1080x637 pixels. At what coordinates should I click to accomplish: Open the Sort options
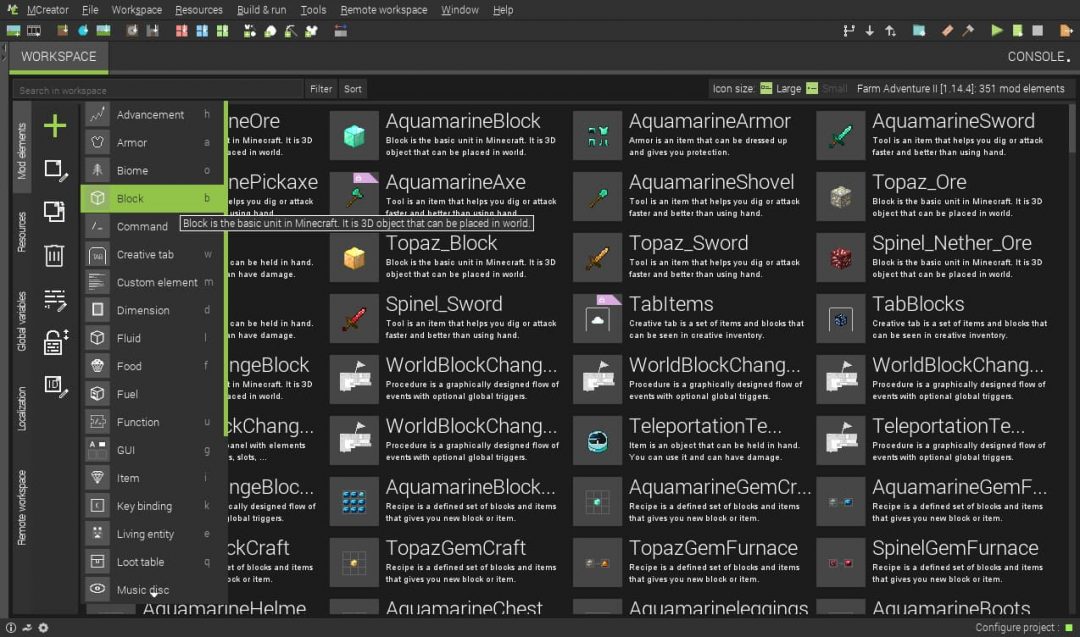point(352,88)
